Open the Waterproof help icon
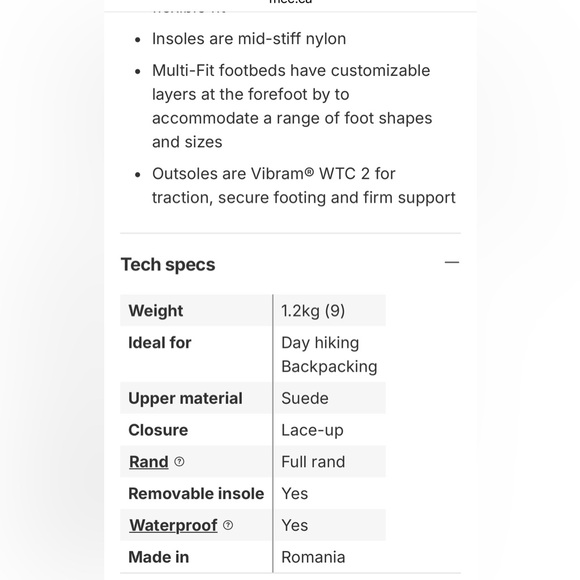Viewport: 580px width, 580px height. tap(228, 525)
